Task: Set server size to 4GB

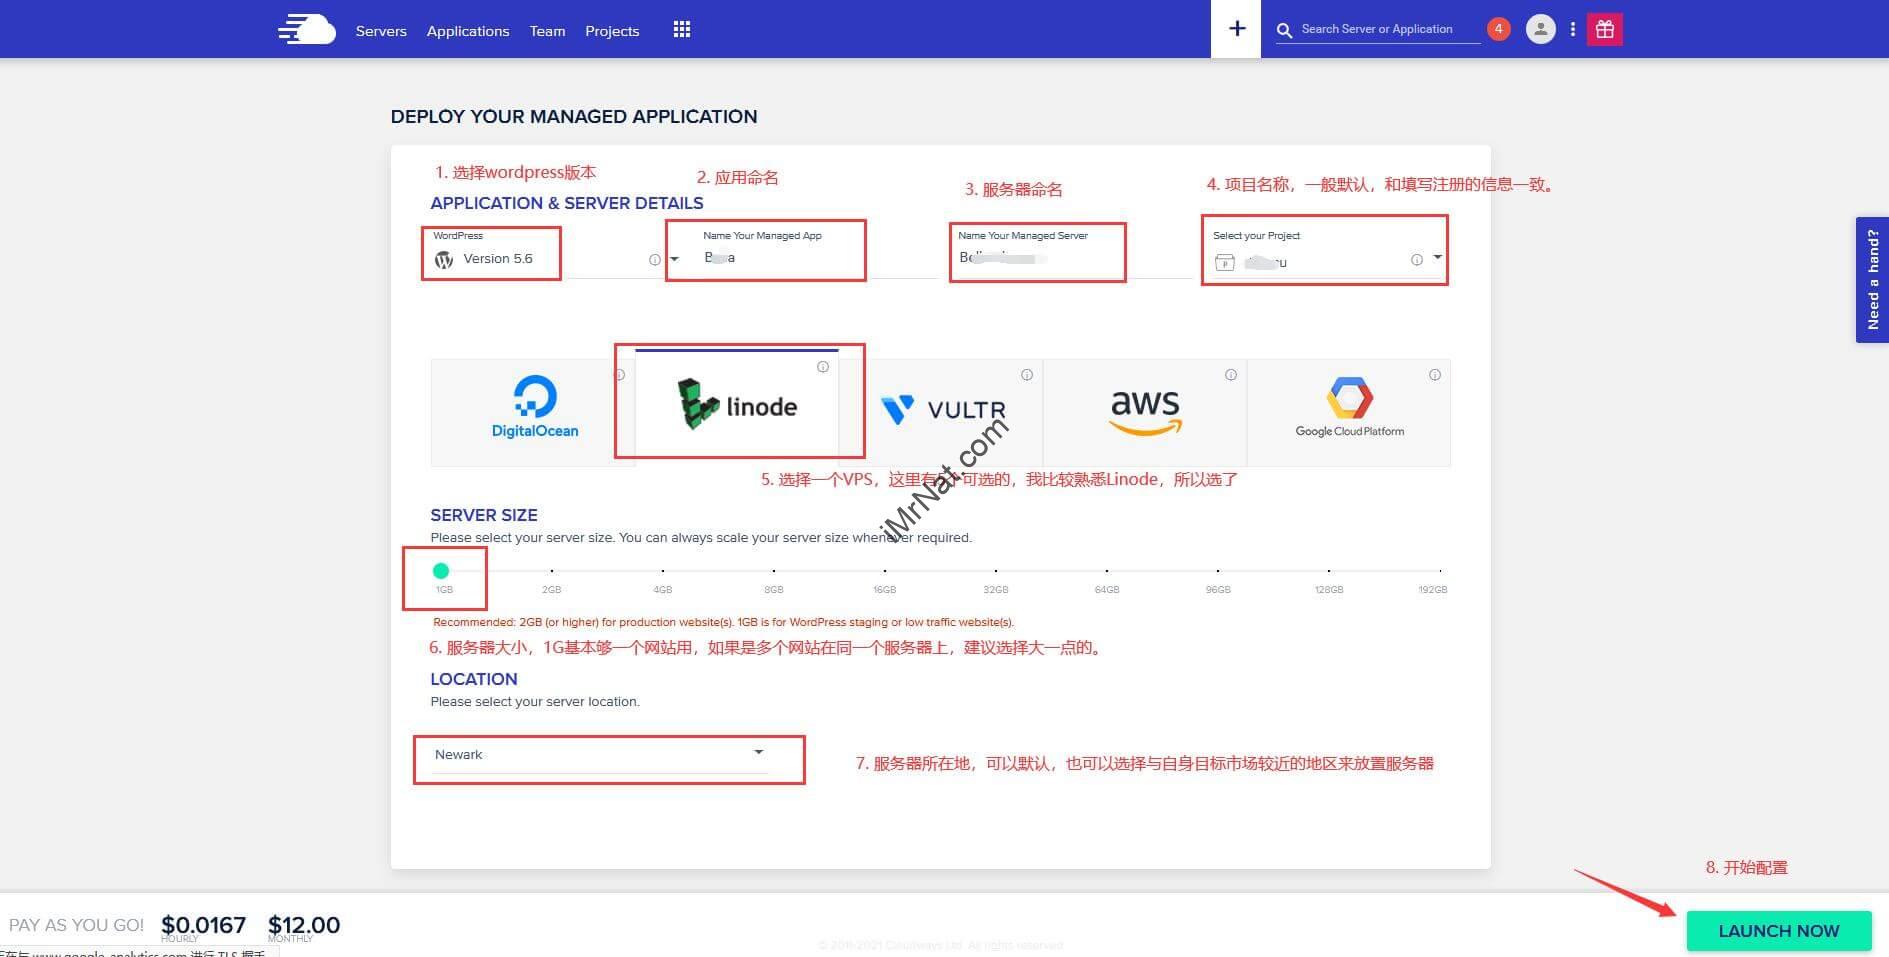Action: (663, 571)
